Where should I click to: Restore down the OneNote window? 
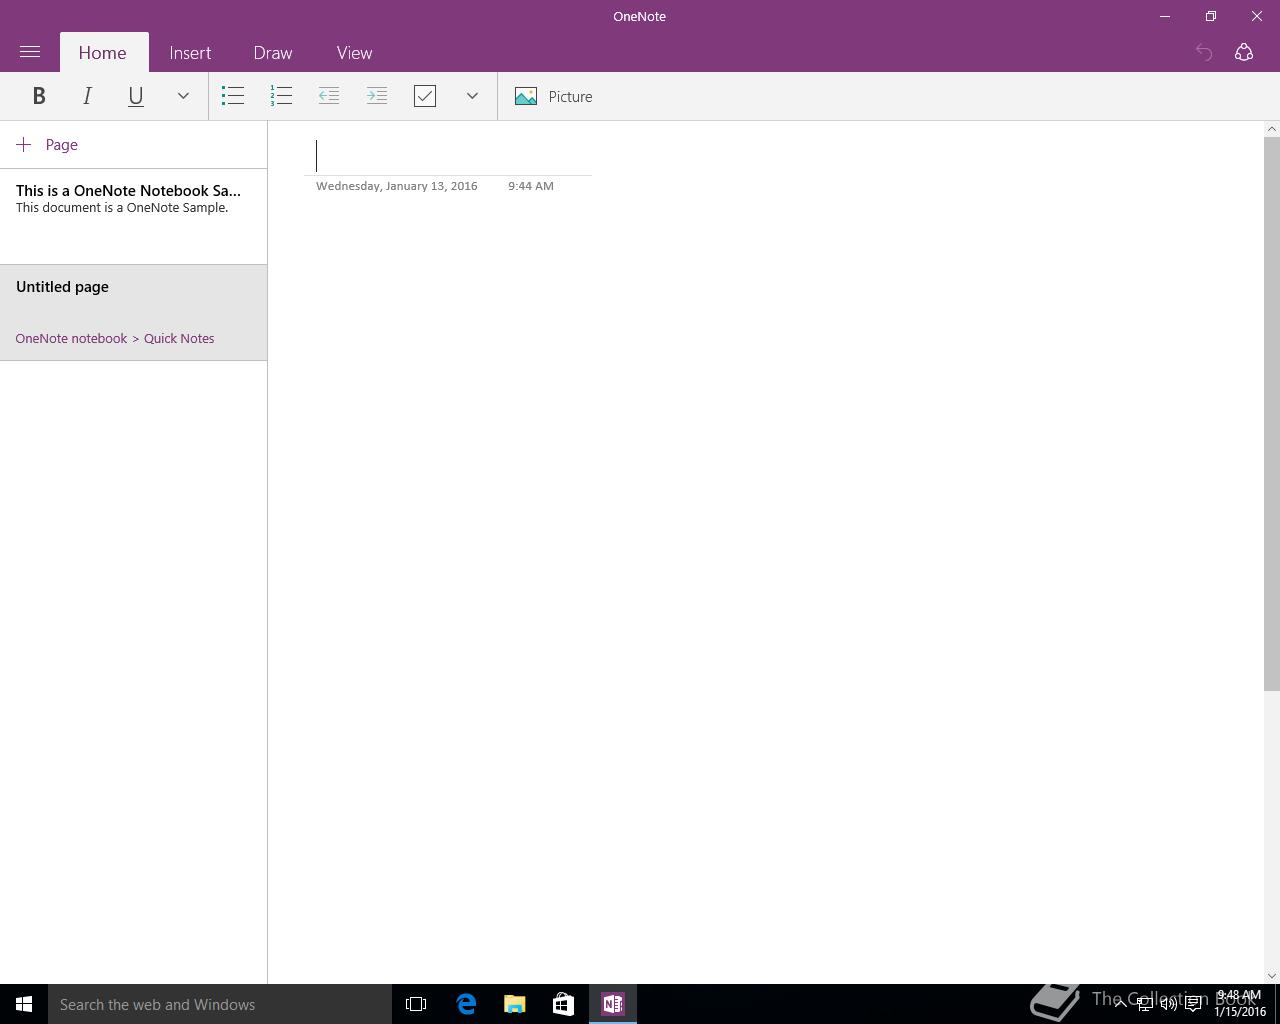(1211, 16)
